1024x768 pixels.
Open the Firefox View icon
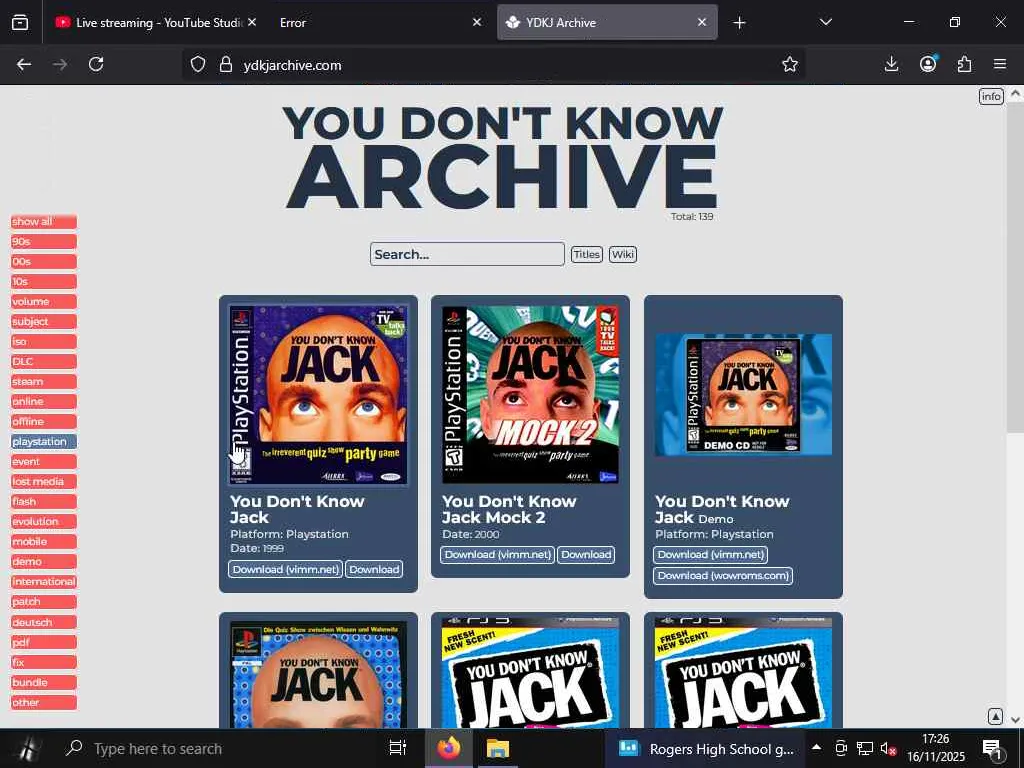(x=20, y=23)
